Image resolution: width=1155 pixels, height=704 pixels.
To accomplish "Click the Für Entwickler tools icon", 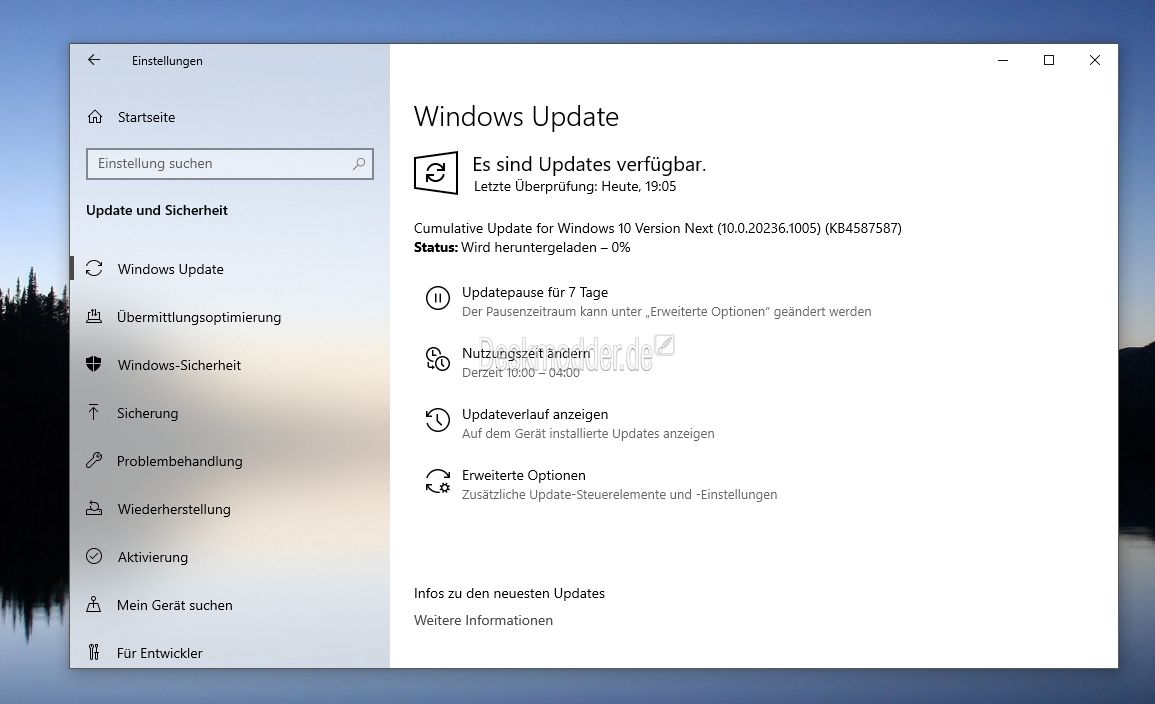I will click(x=94, y=652).
